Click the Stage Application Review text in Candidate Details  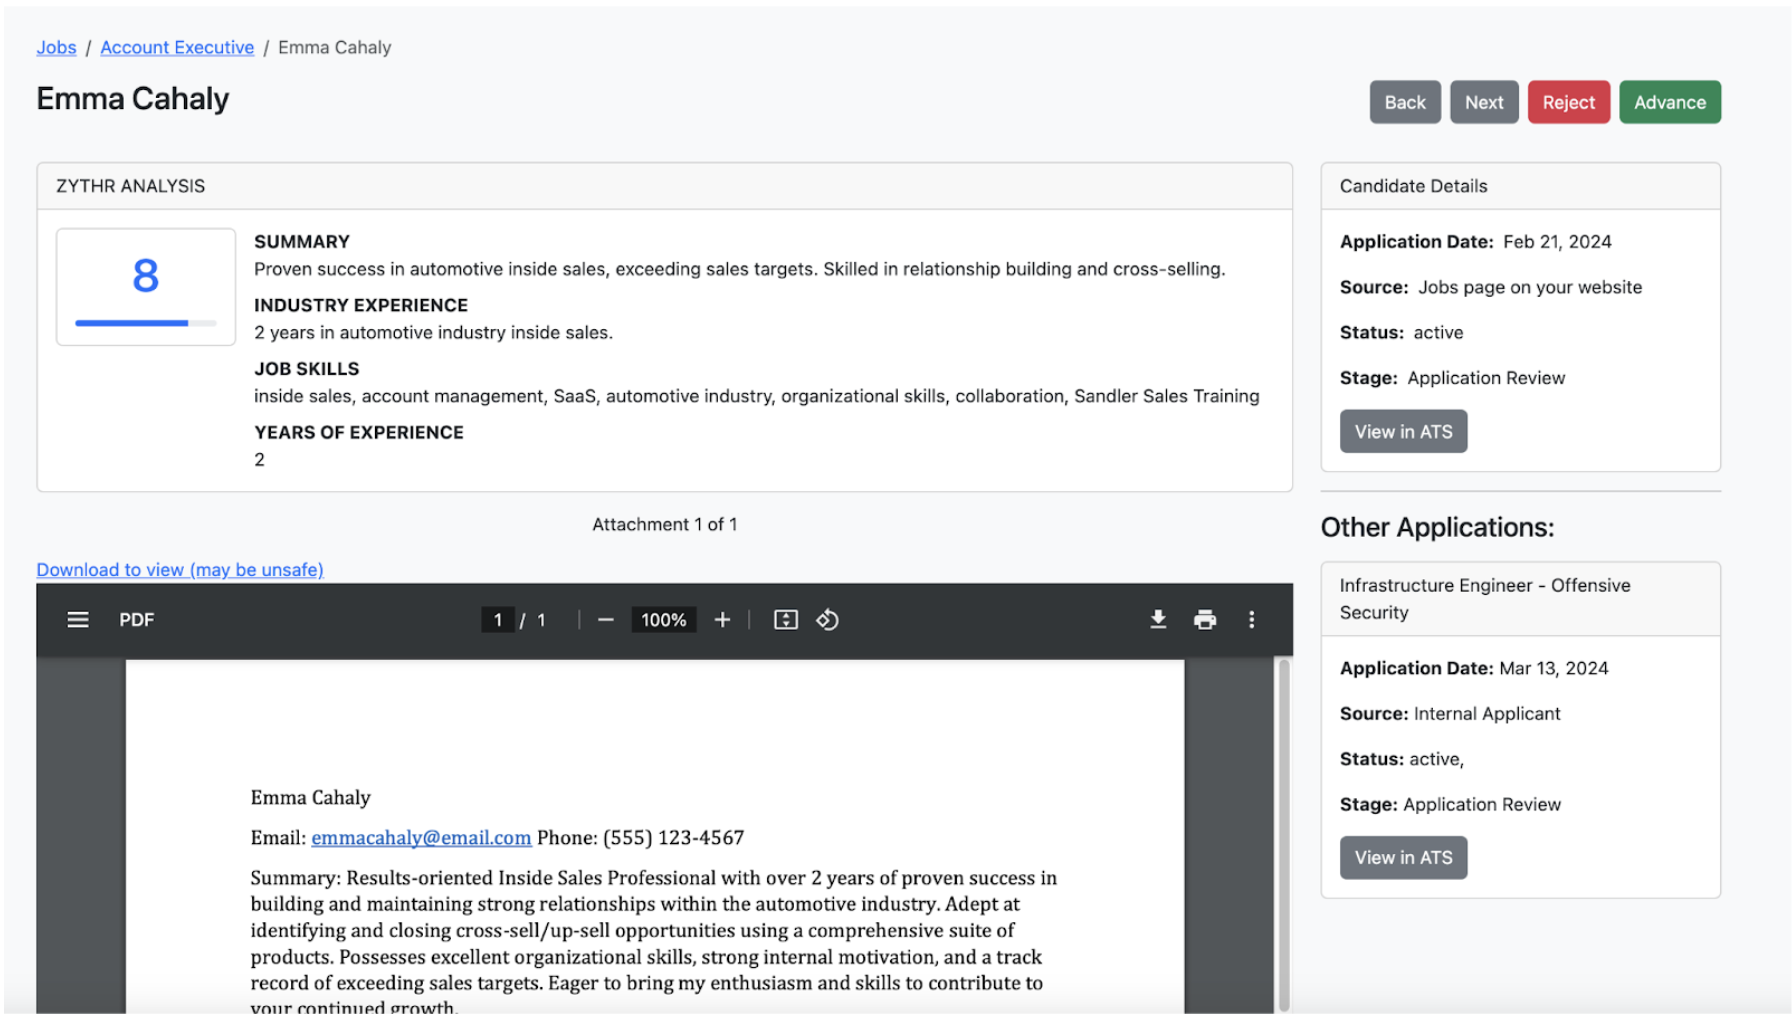(1452, 377)
